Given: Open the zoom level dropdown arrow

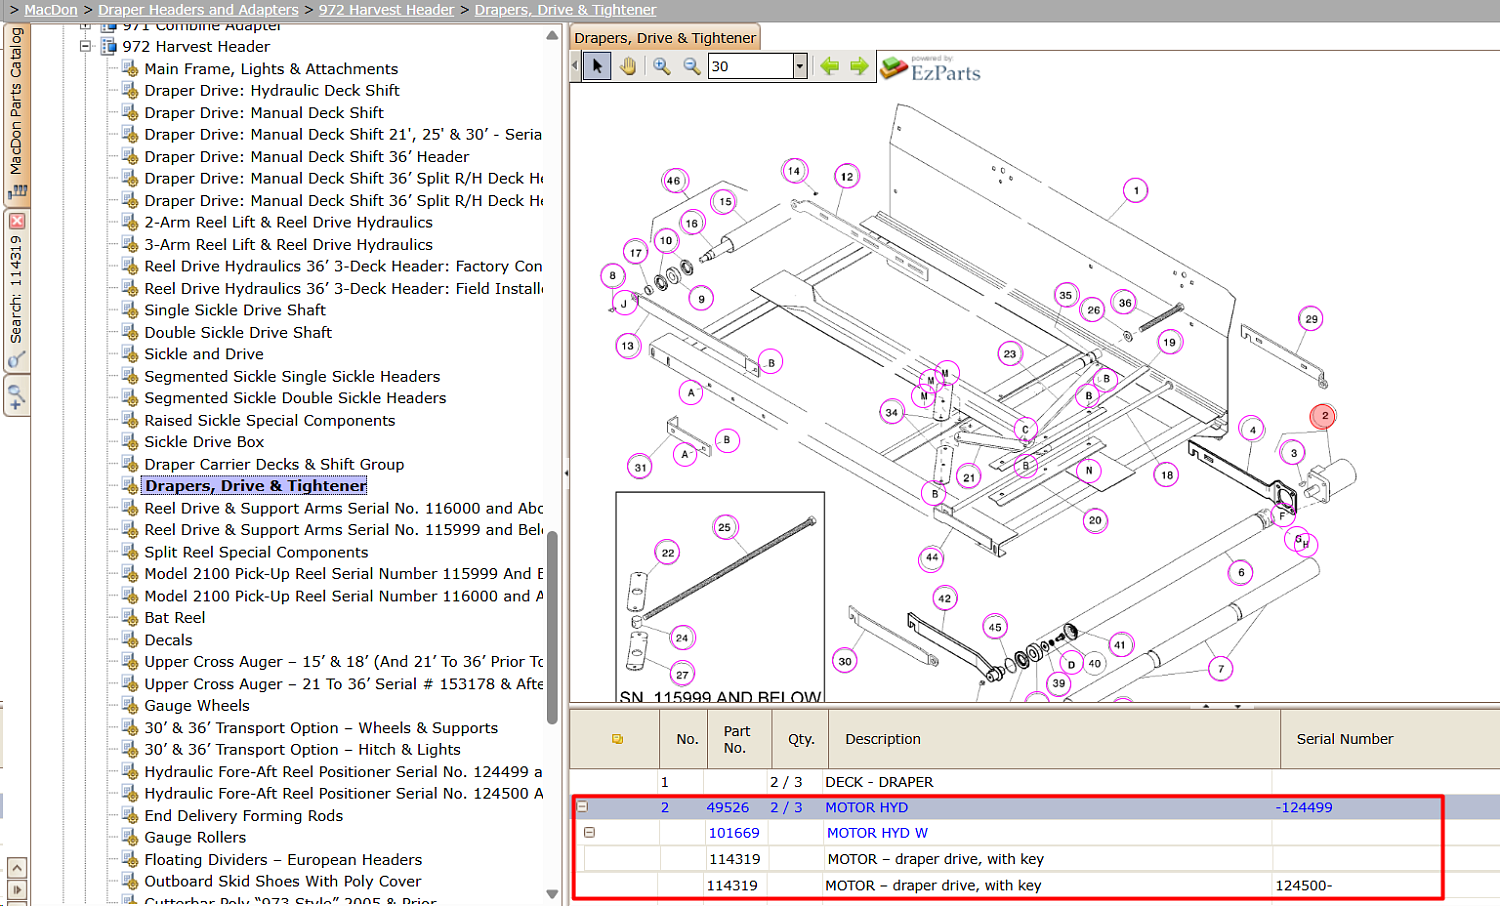Looking at the screenshot, I should point(799,66).
